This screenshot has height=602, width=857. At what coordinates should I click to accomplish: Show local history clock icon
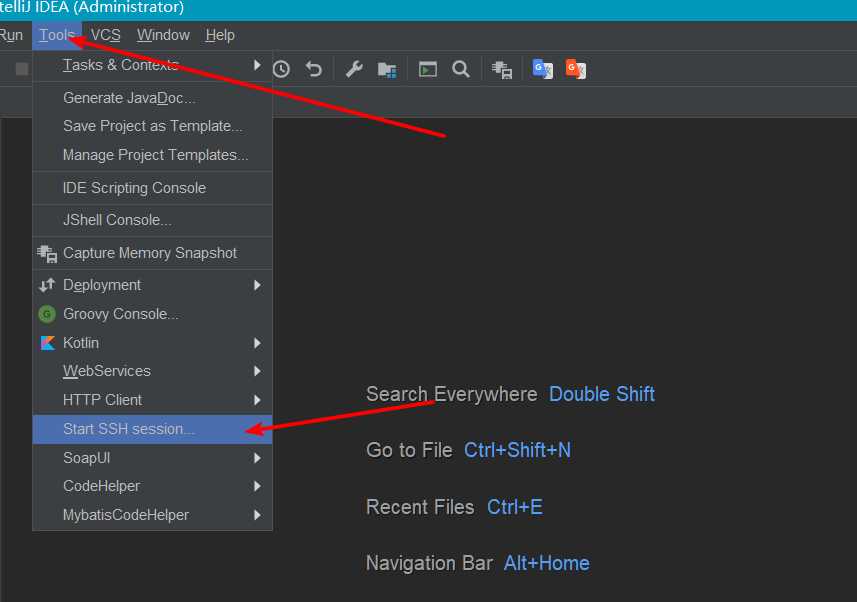[281, 69]
